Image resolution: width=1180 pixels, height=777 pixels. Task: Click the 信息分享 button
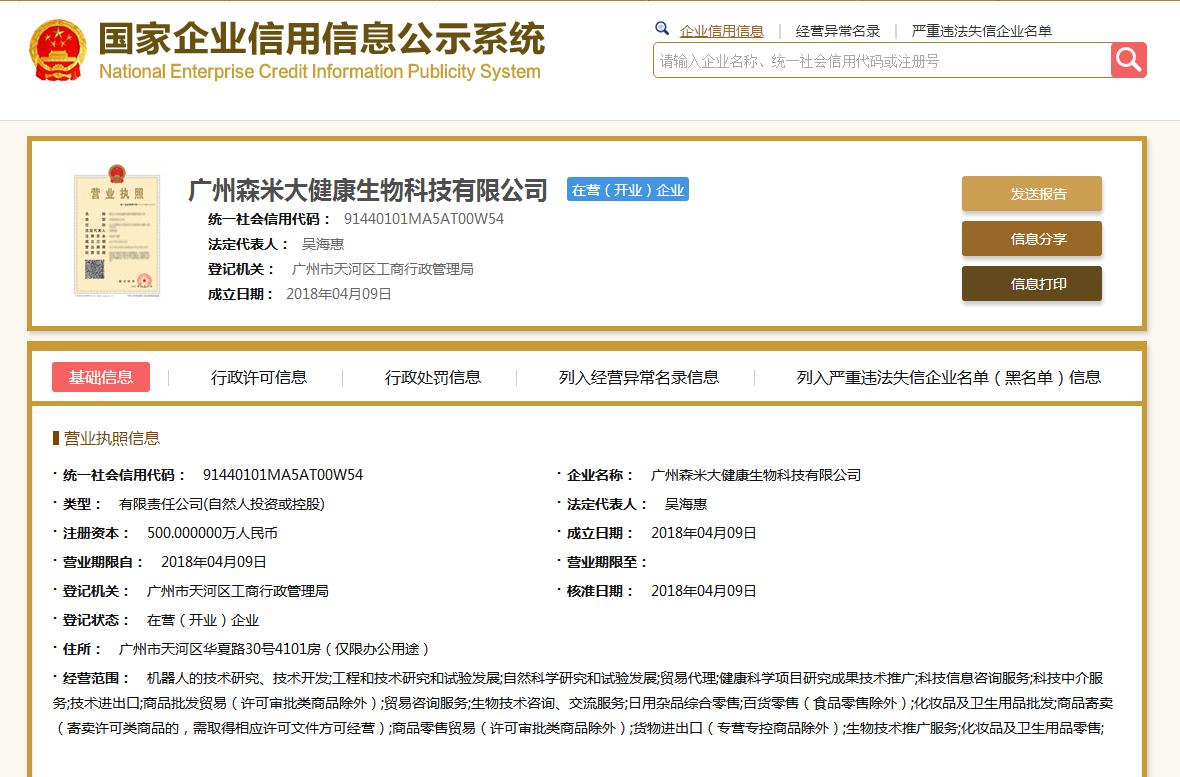point(1031,239)
